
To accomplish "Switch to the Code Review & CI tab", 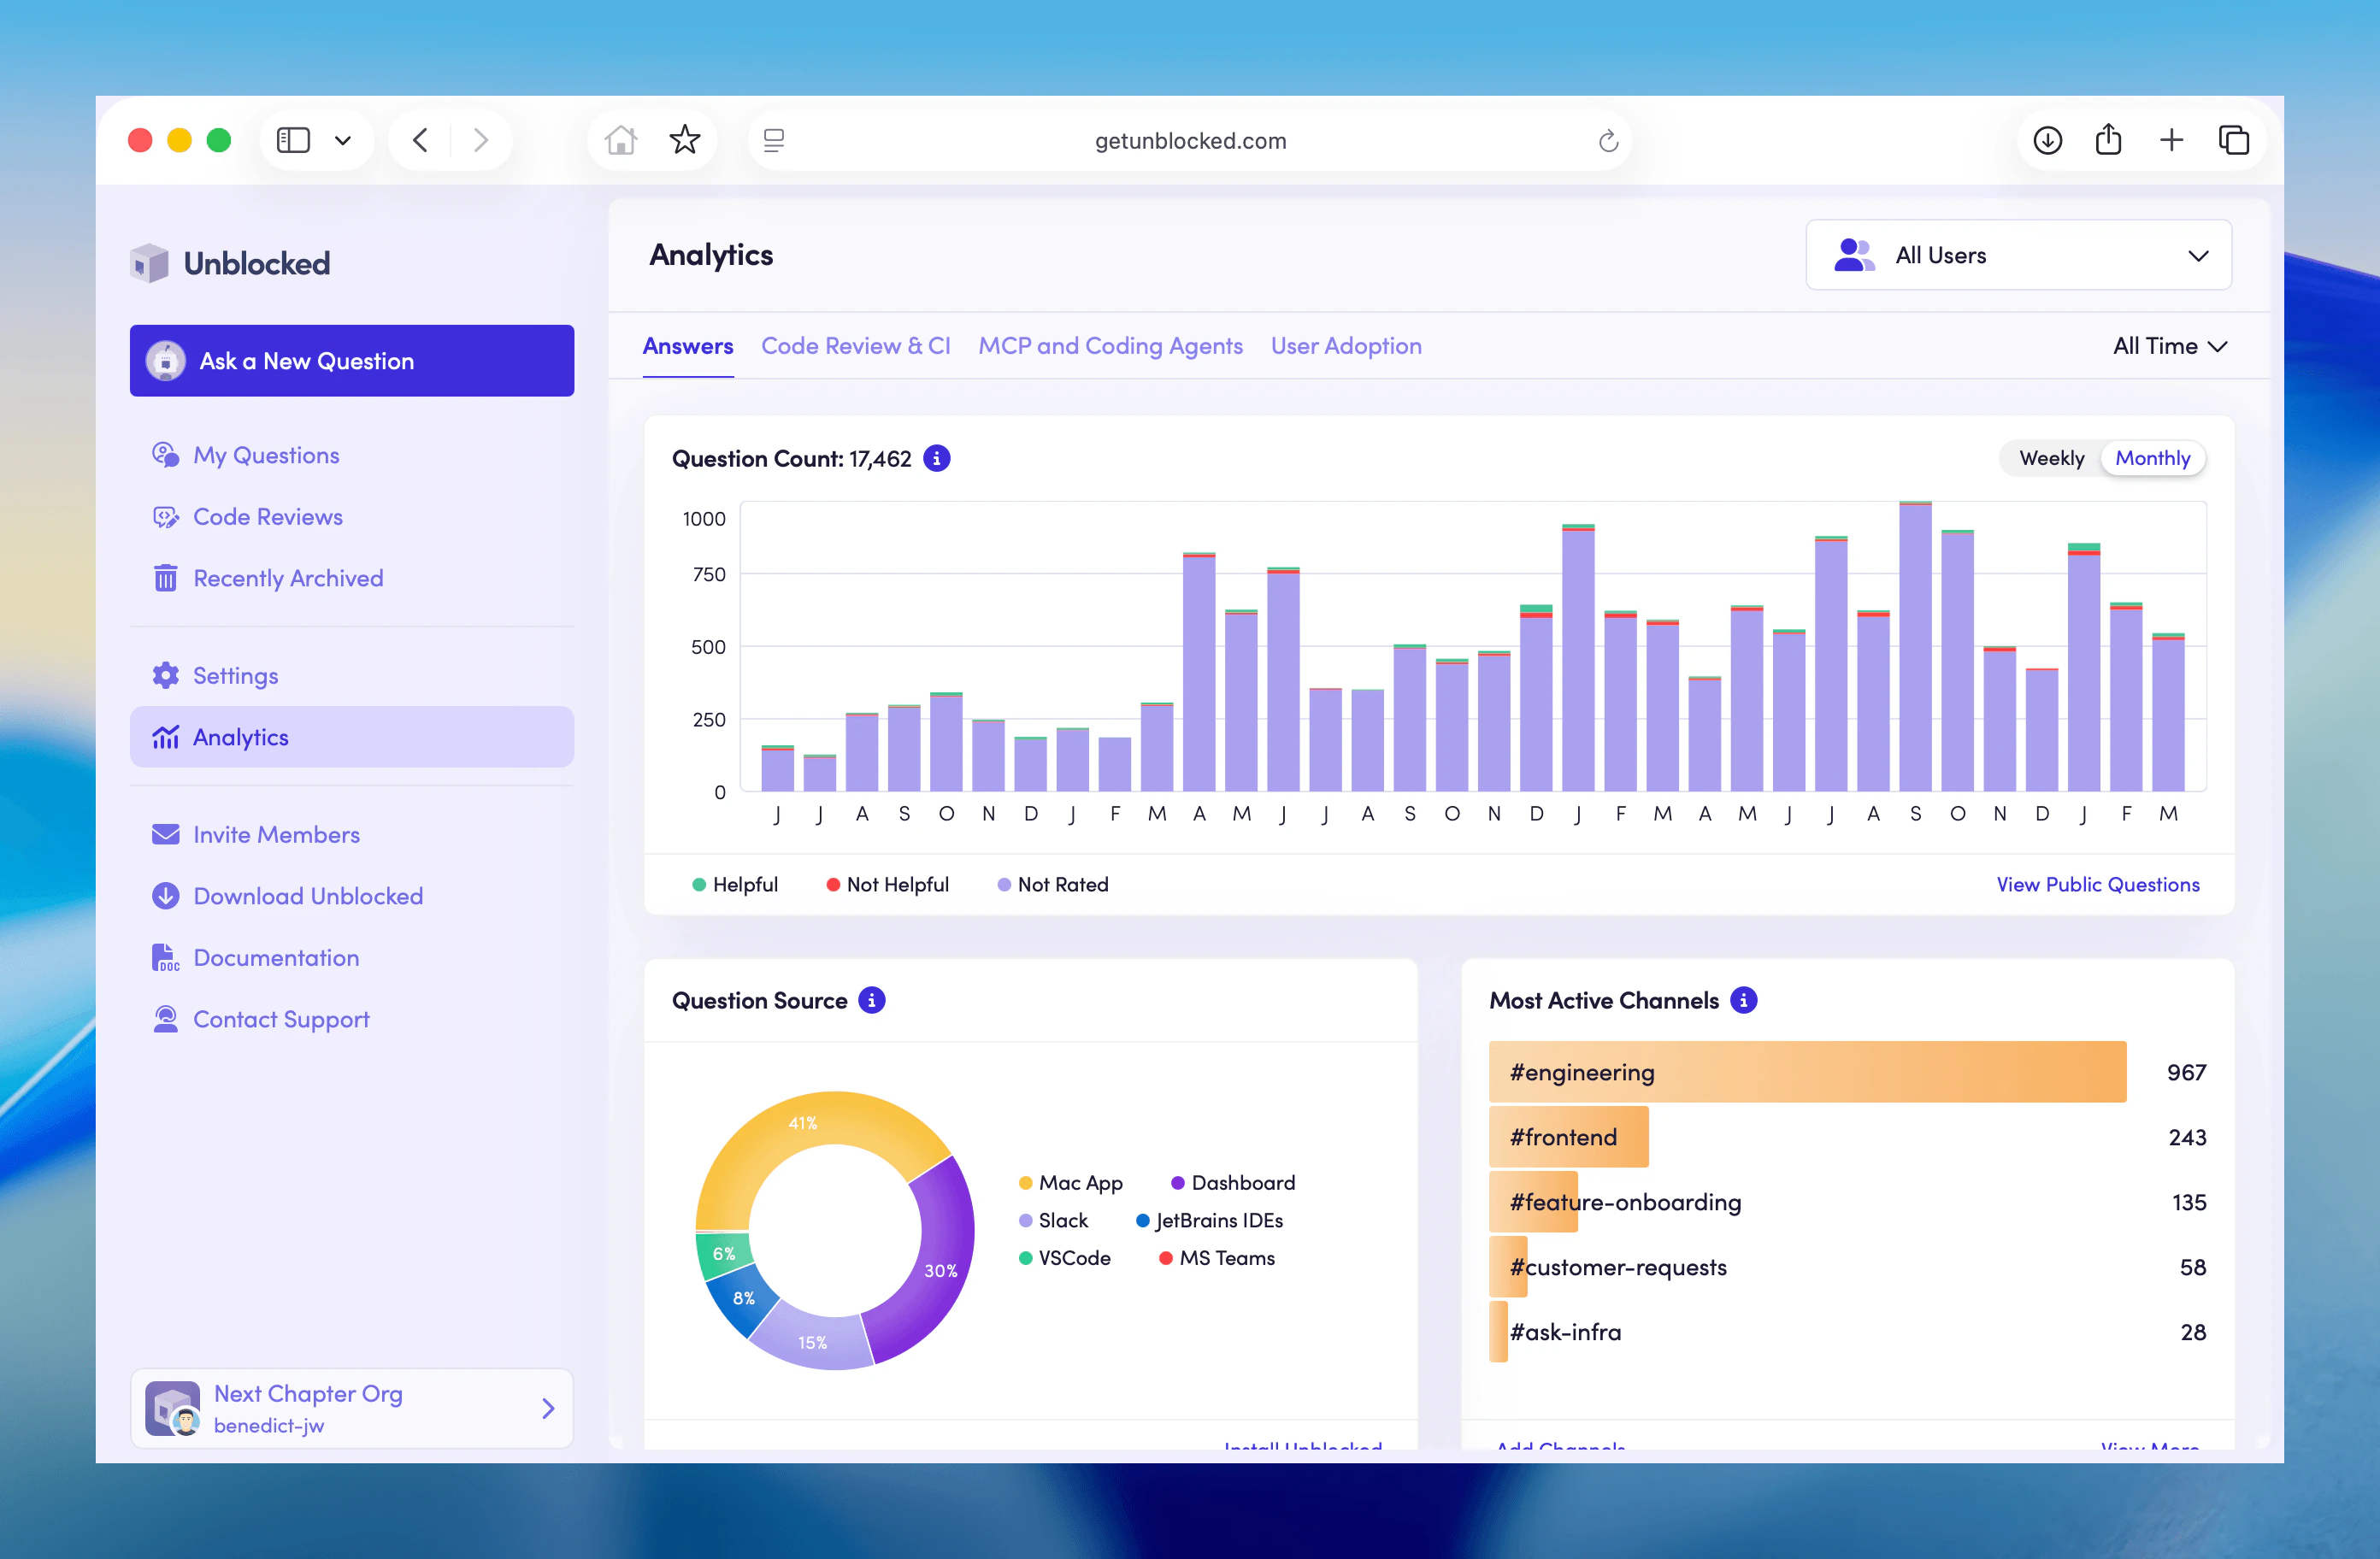I will point(856,346).
